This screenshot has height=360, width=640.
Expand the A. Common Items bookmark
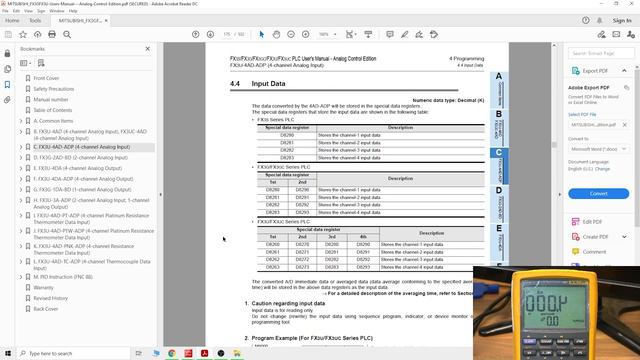21,121
